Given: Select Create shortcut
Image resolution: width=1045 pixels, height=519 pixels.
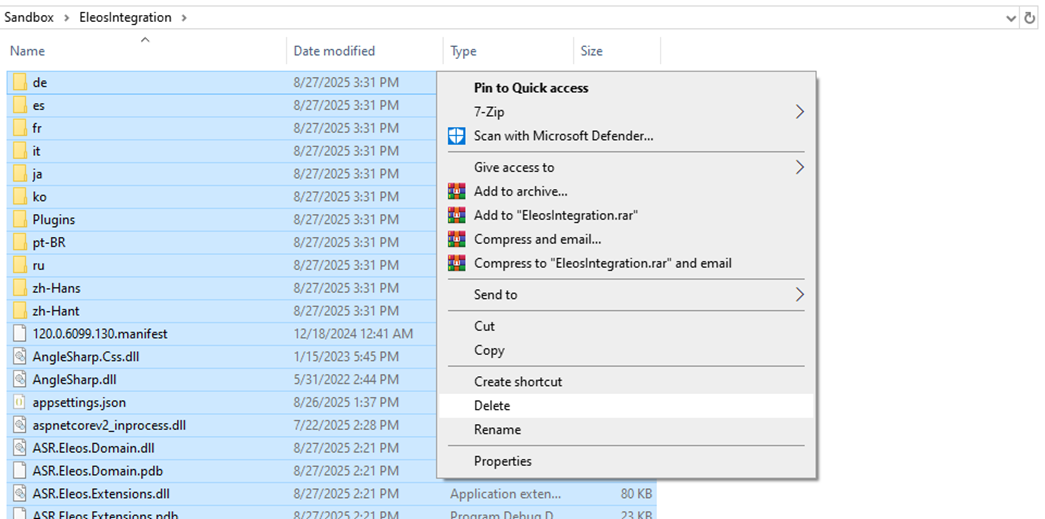Looking at the screenshot, I should 518,382.
